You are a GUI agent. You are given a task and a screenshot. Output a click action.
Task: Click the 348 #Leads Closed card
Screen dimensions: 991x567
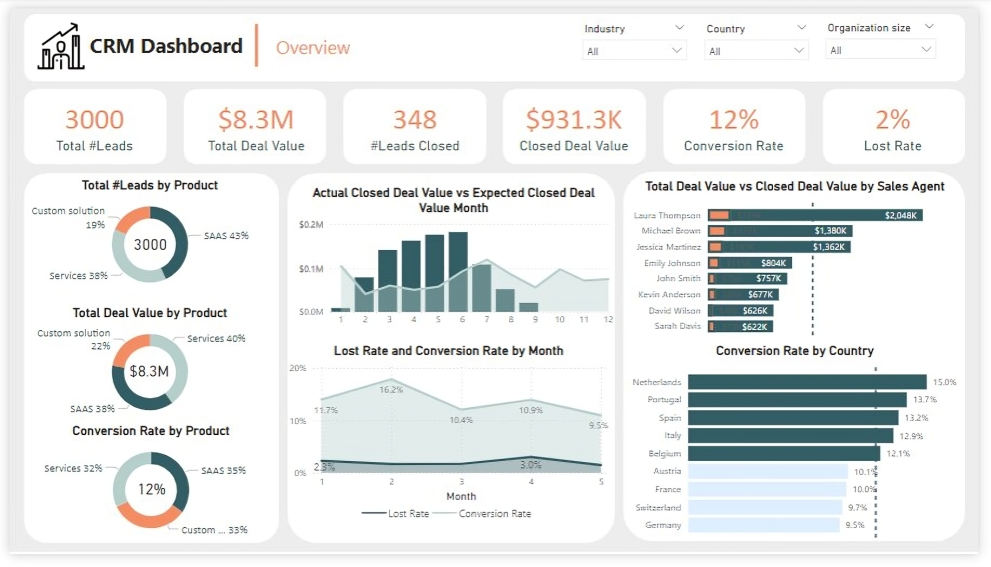point(414,127)
